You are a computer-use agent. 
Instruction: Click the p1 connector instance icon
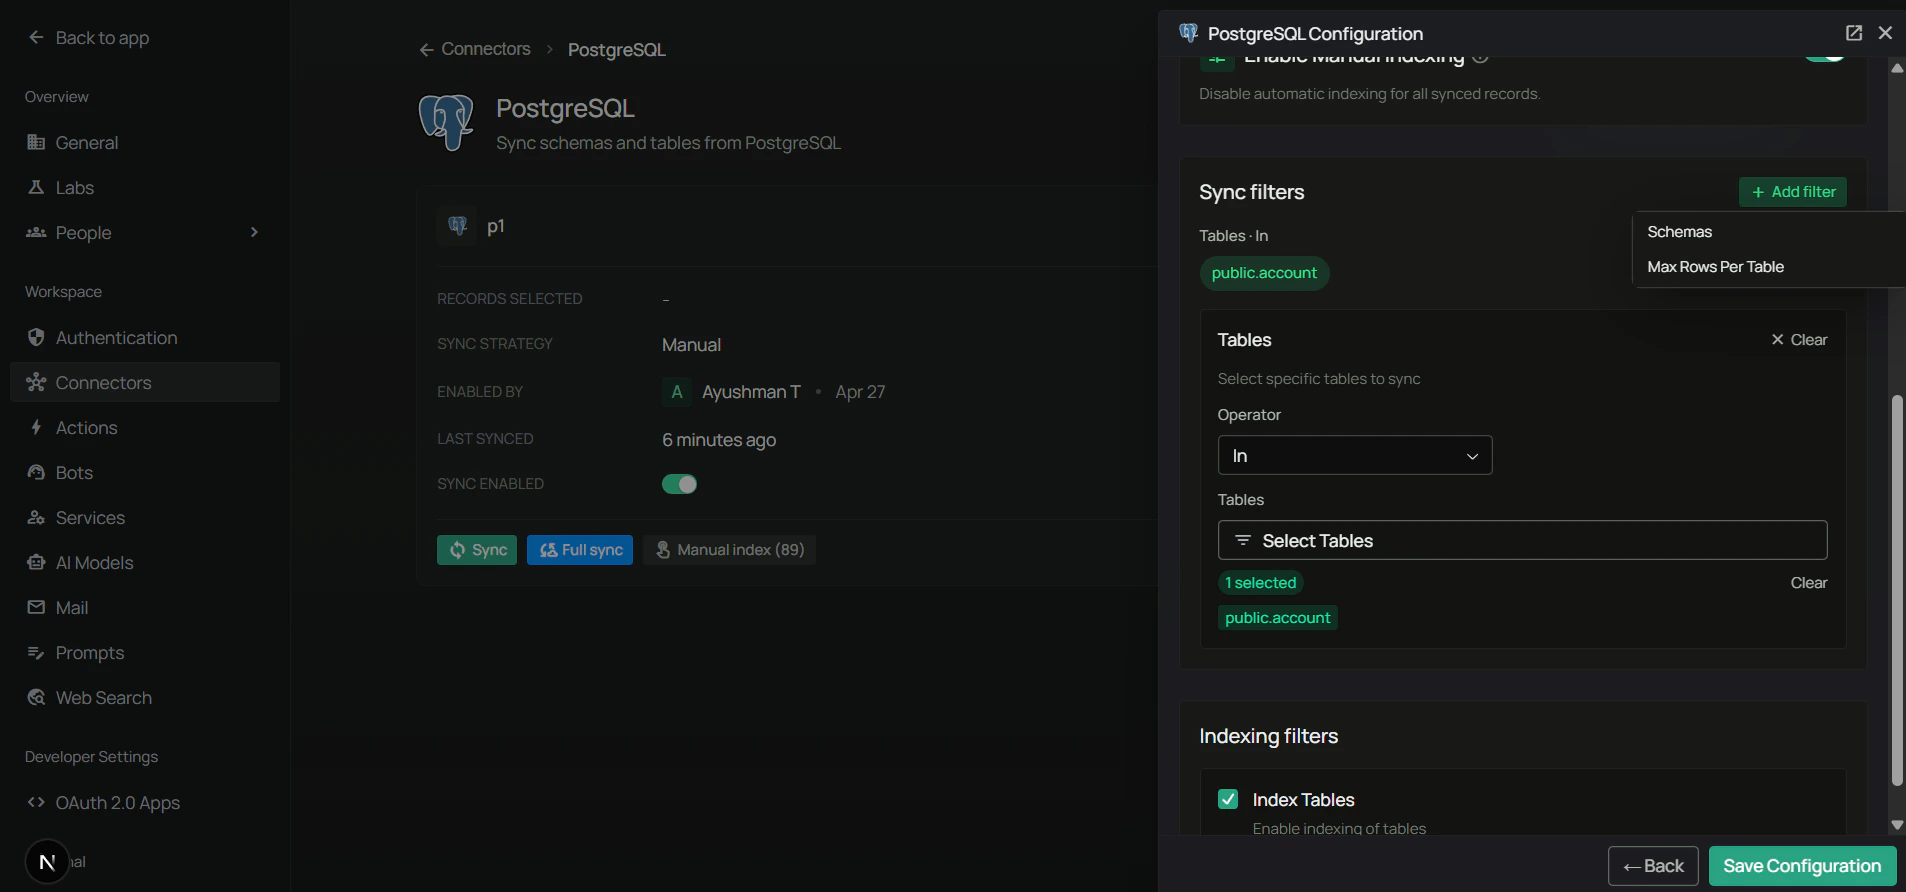click(x=457, y=226)
